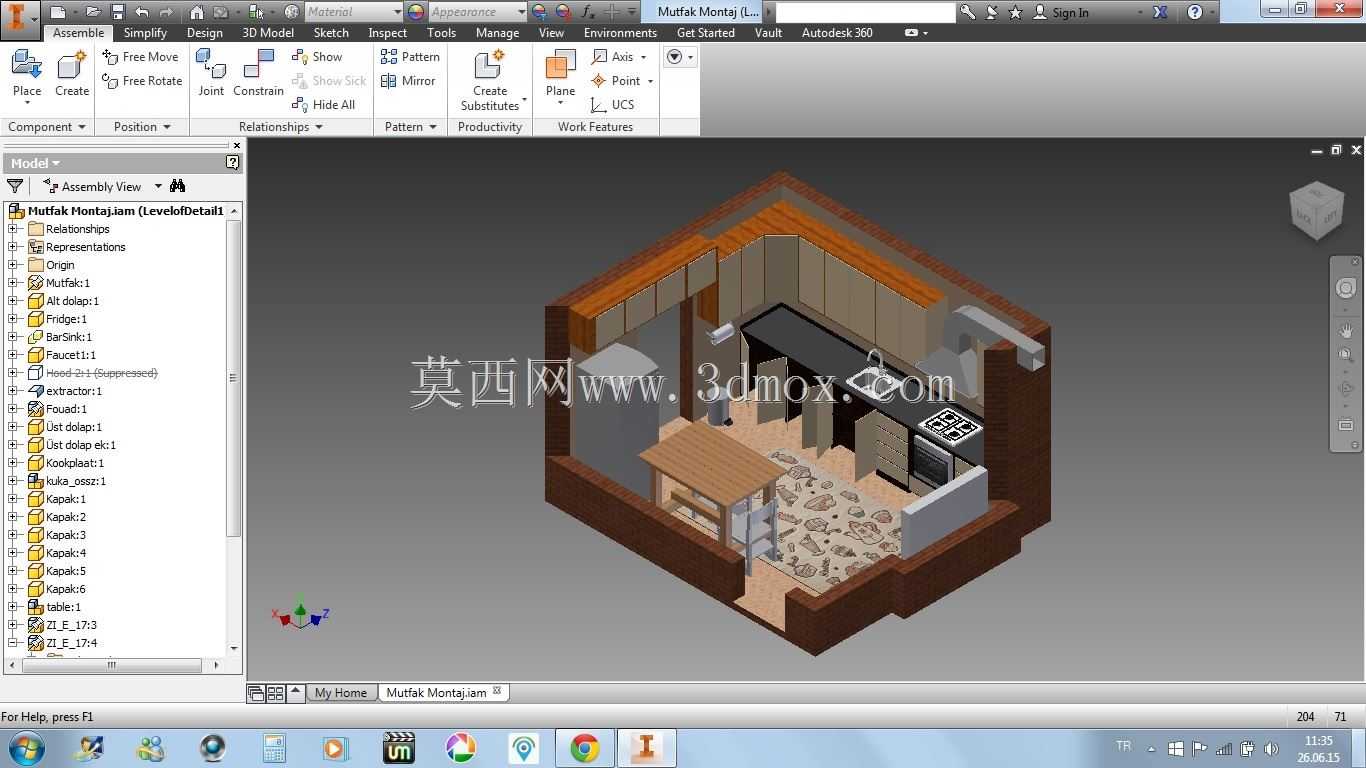The height and width of the screenshot is (768, 1366).
Task: Click the Windows Start button
Action: 26,748
